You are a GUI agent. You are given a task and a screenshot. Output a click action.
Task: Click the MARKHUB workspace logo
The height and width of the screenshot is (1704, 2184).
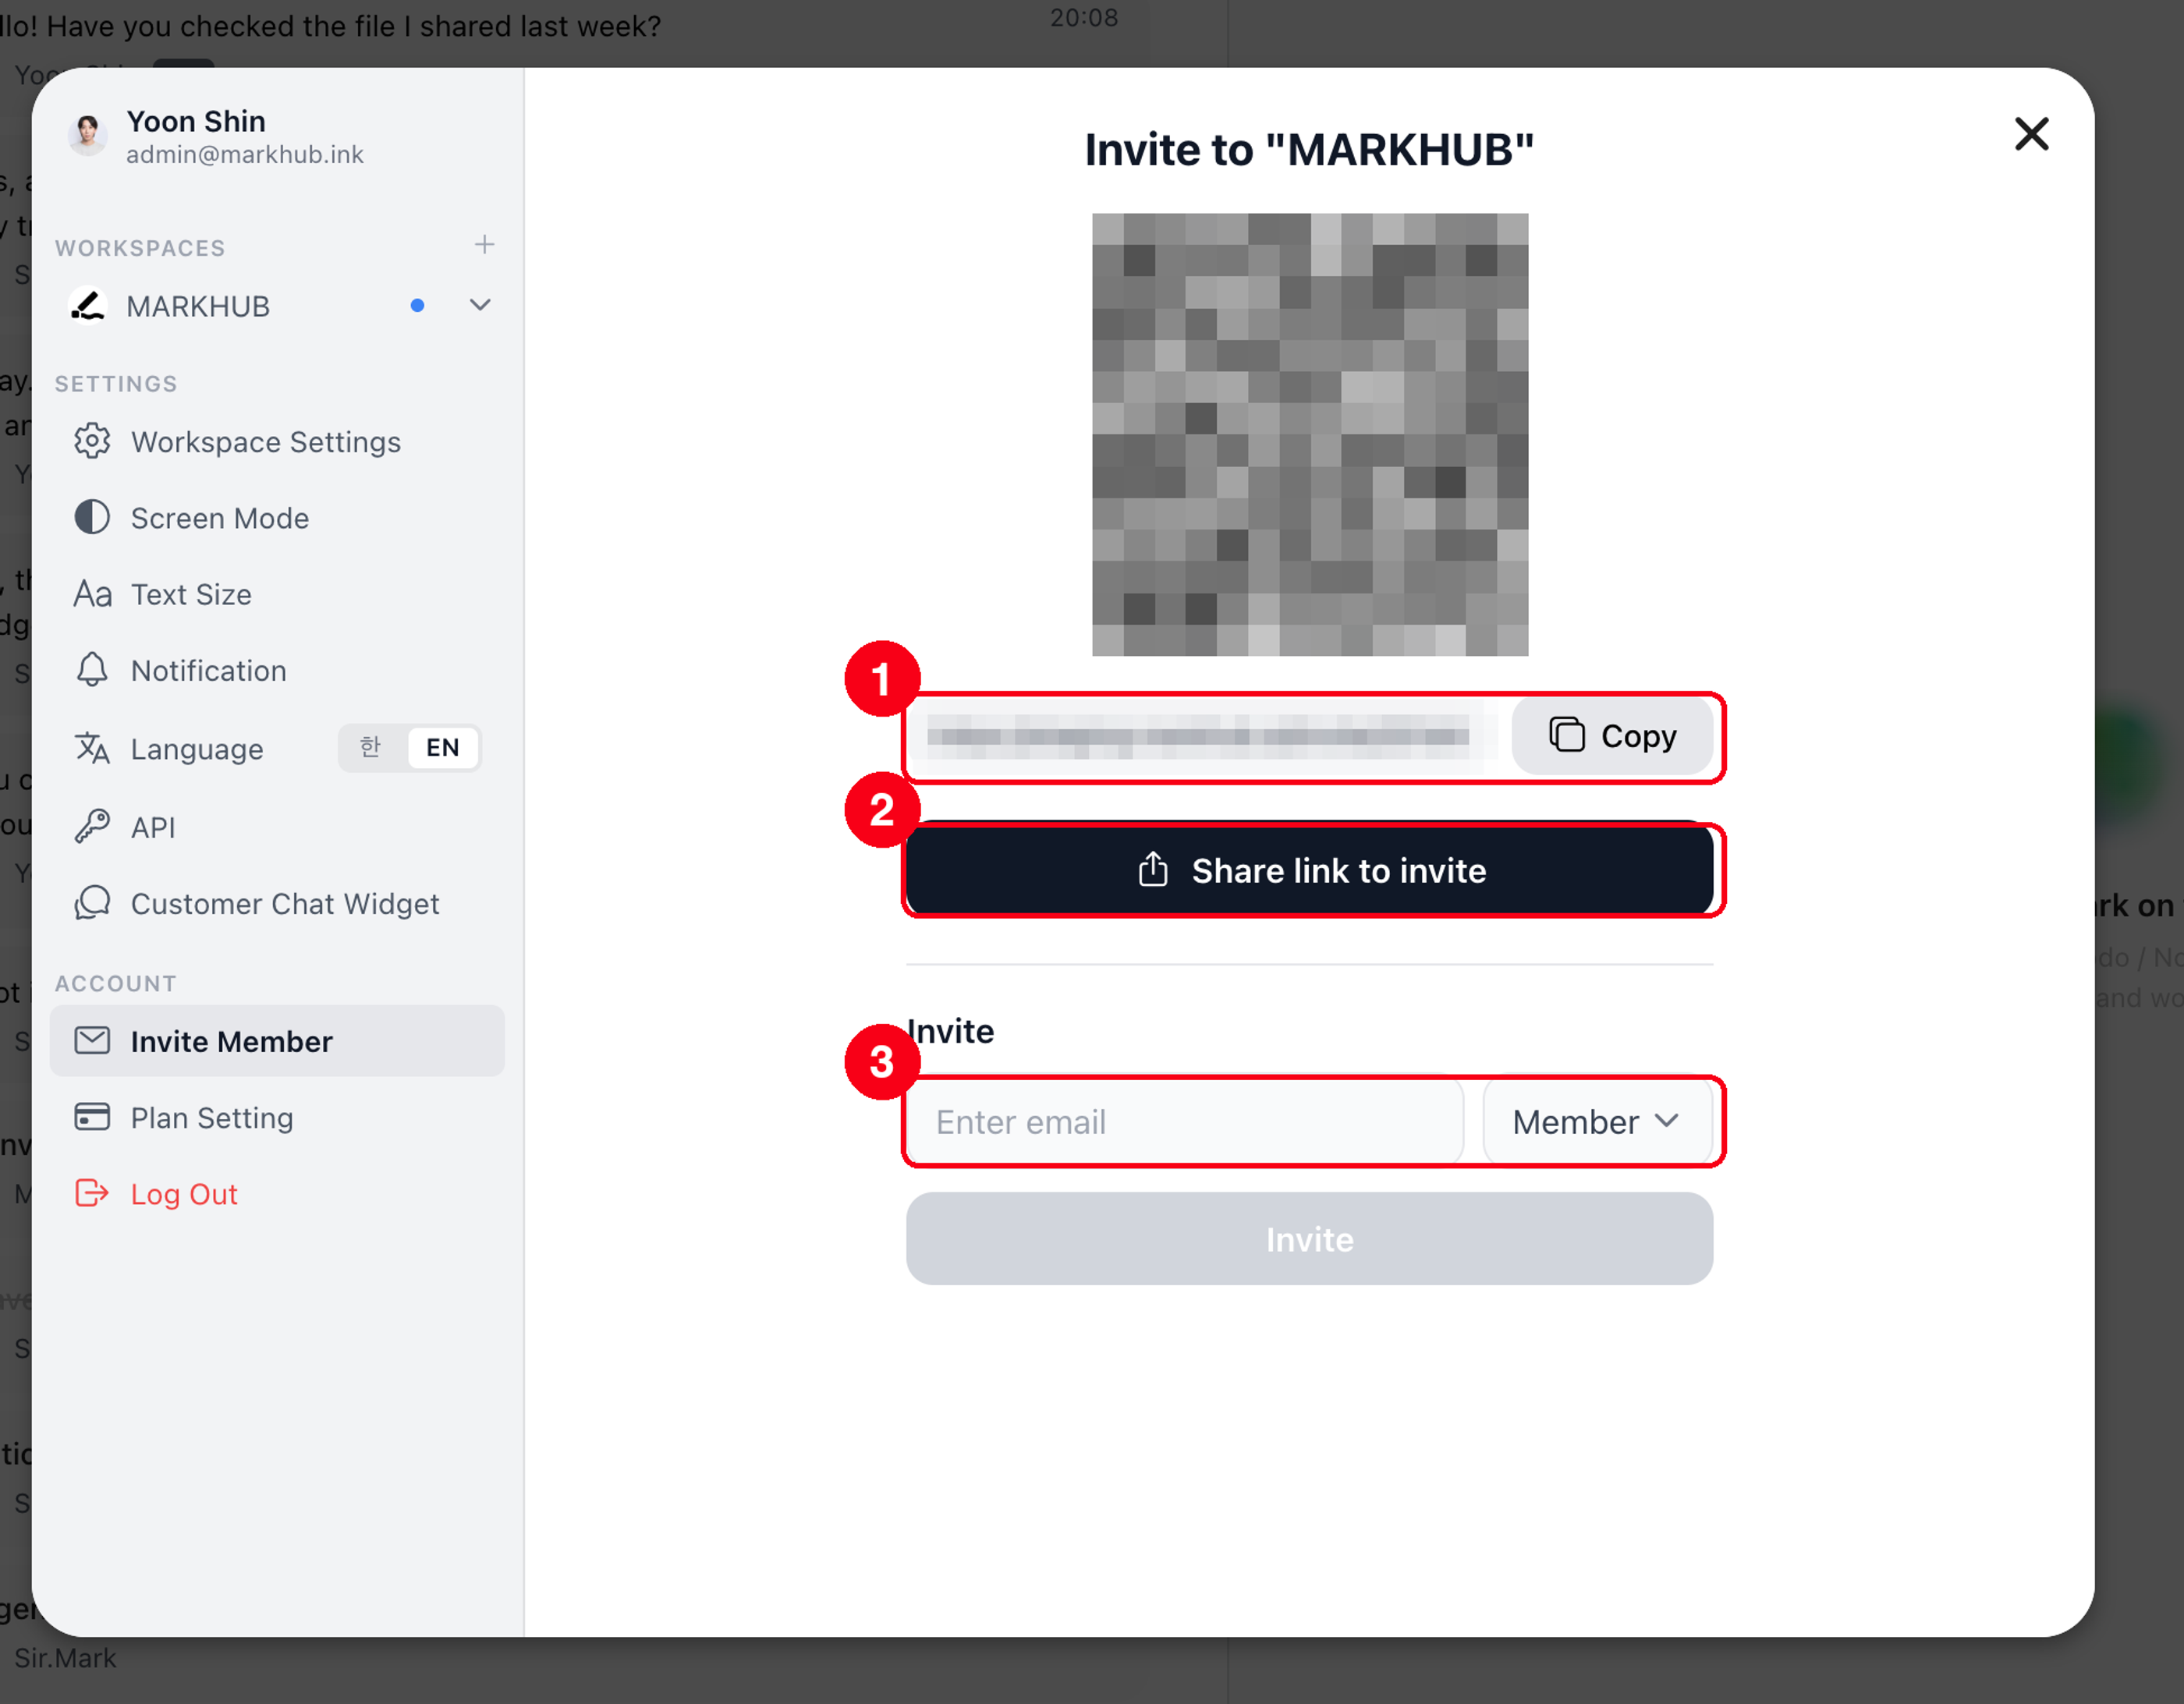click(88, 306)
